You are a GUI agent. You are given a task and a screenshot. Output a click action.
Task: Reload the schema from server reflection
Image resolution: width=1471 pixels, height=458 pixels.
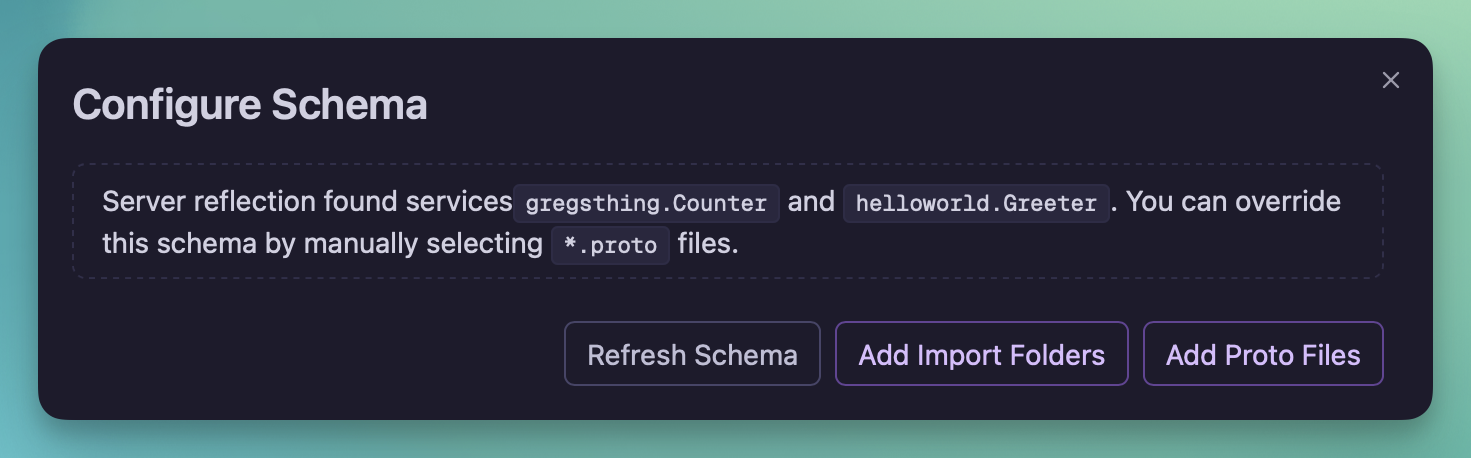click(x=692, y=354)
